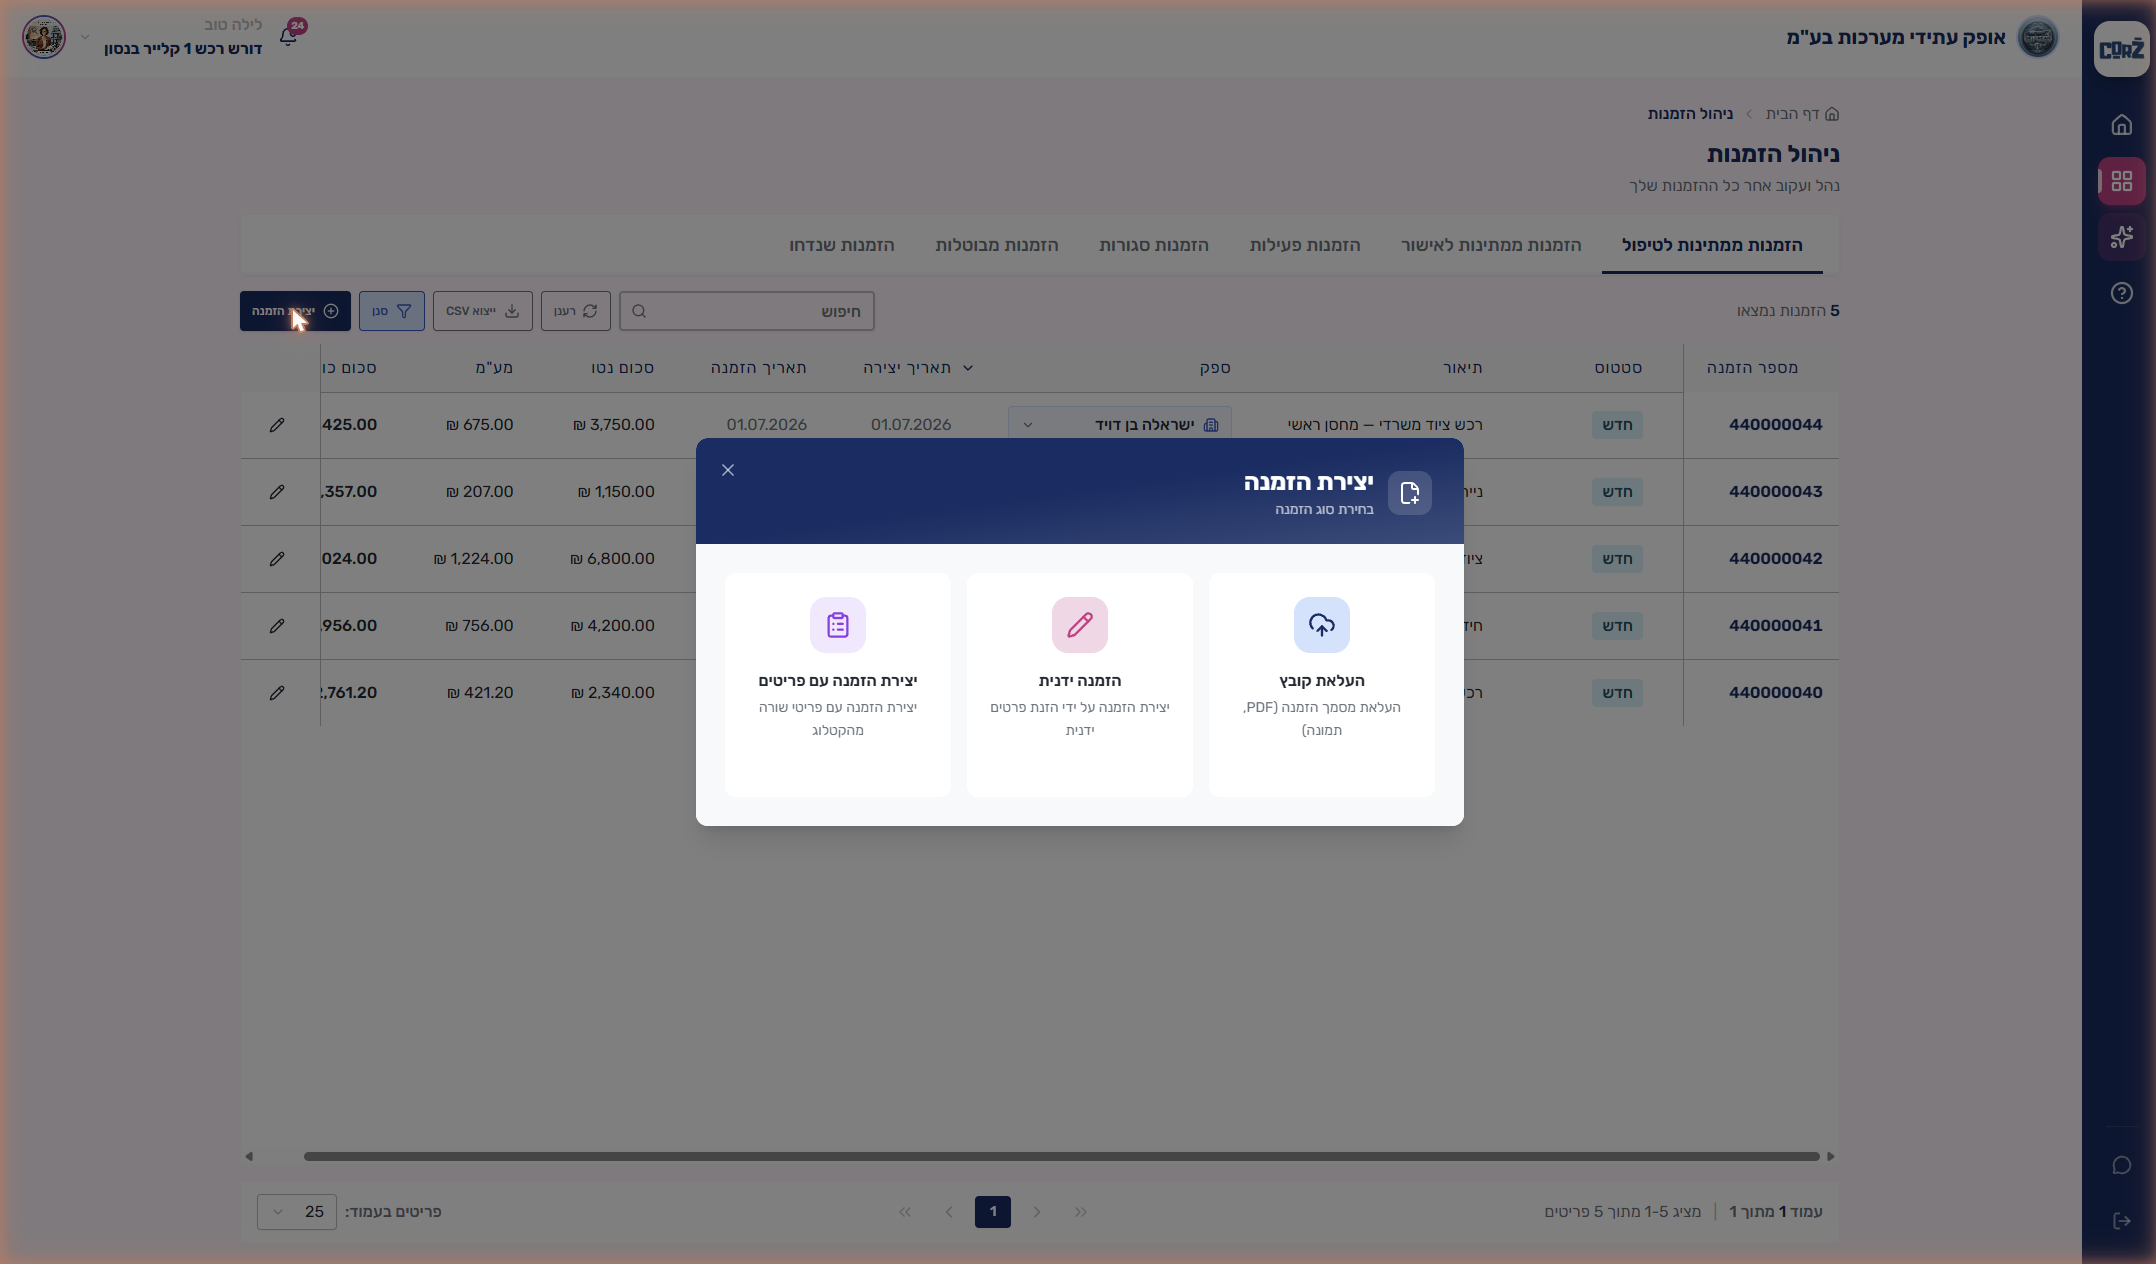Click the ספק column header
The image size is (2156, 1264).
1215,368
